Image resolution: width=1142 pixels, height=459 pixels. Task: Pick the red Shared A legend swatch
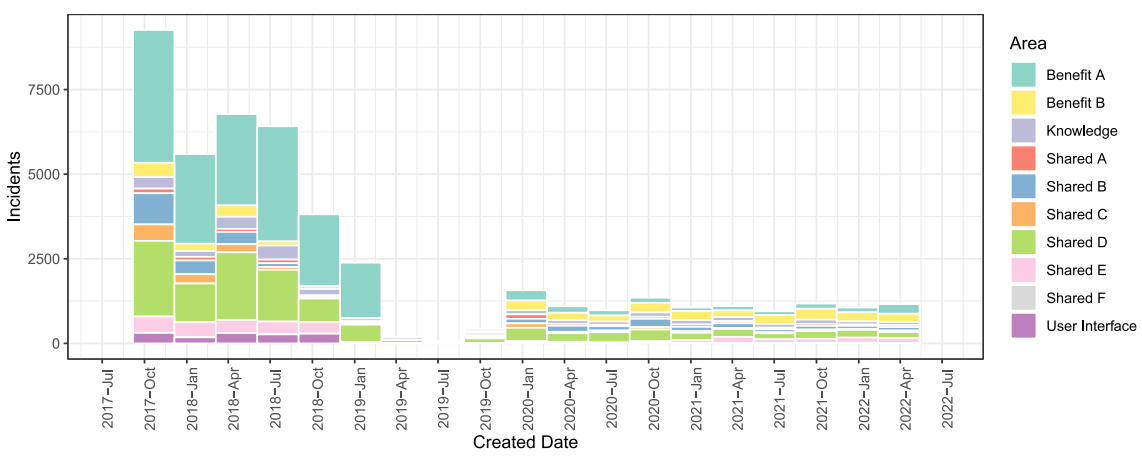pos(1023,159)
